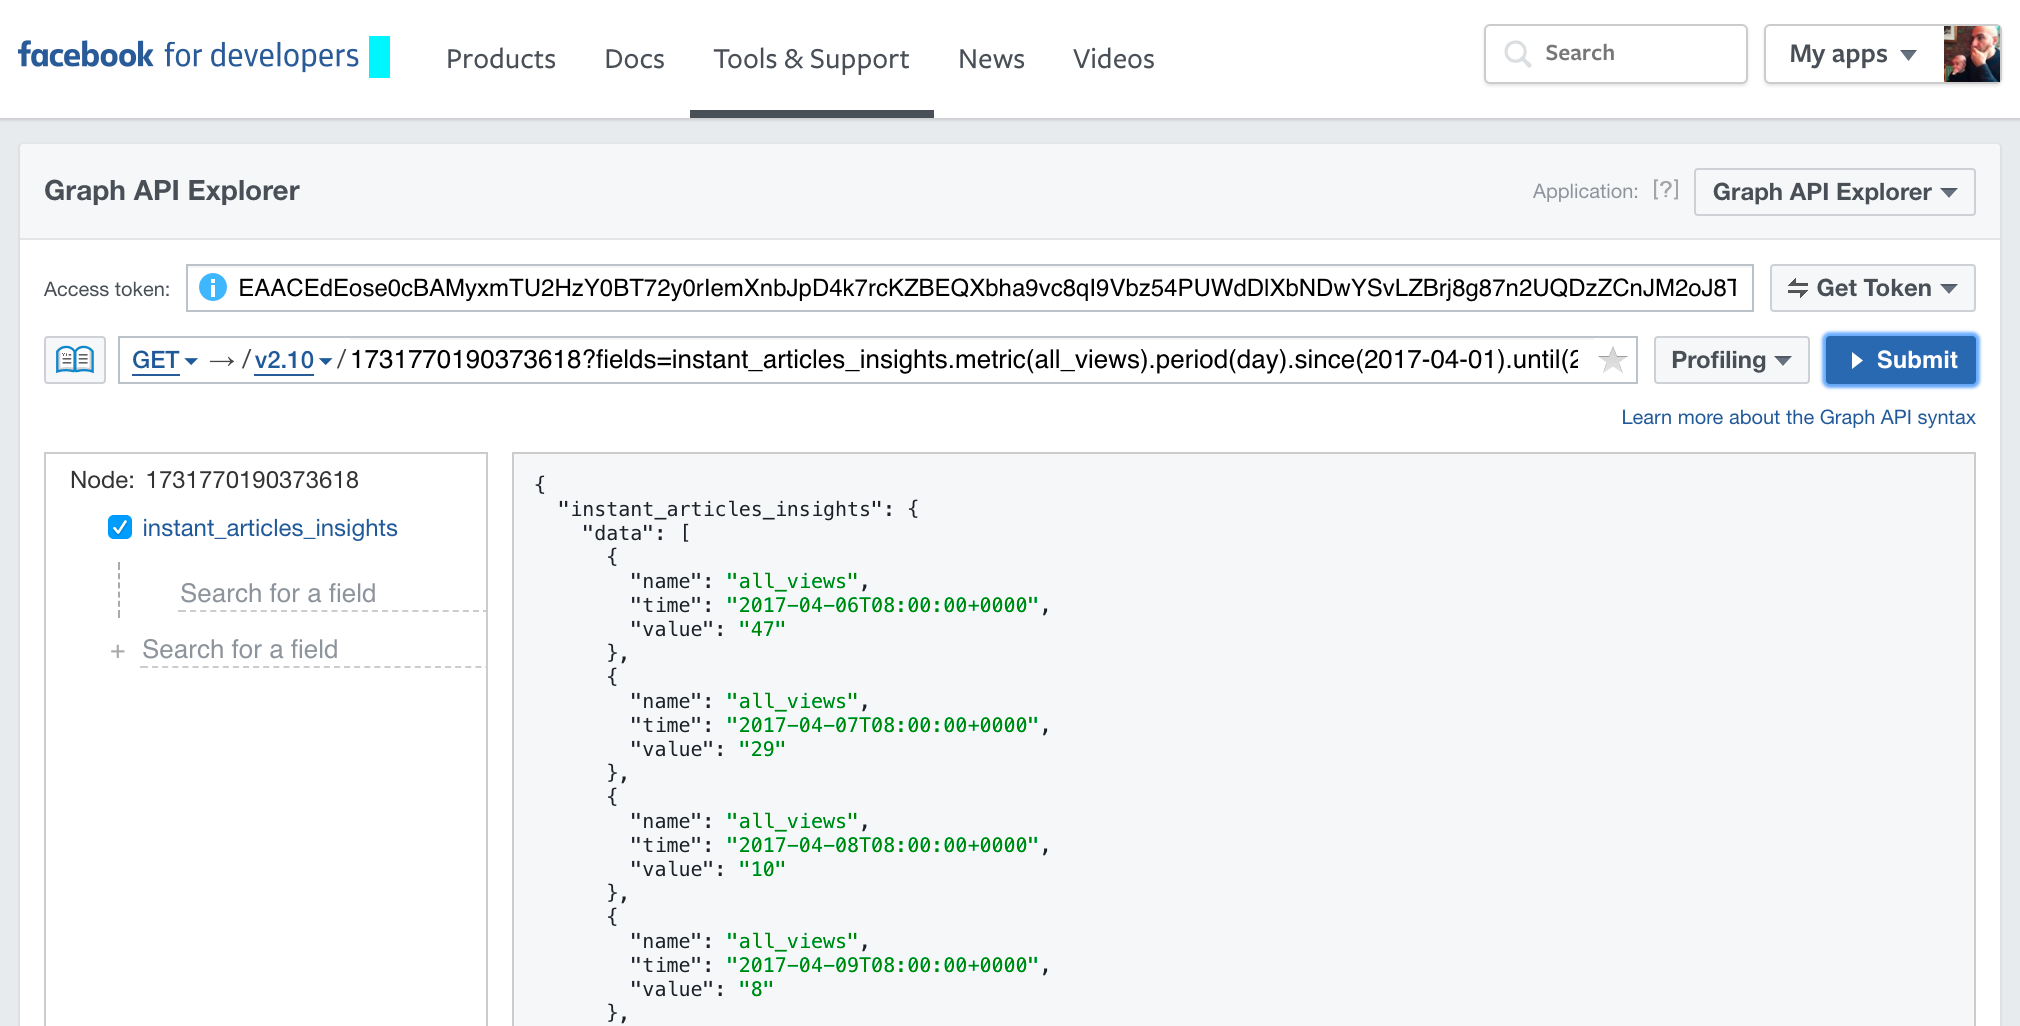Screen dimensions: 2020x1026
Task: Open the user profile picture
Action: click(1972, 54)
